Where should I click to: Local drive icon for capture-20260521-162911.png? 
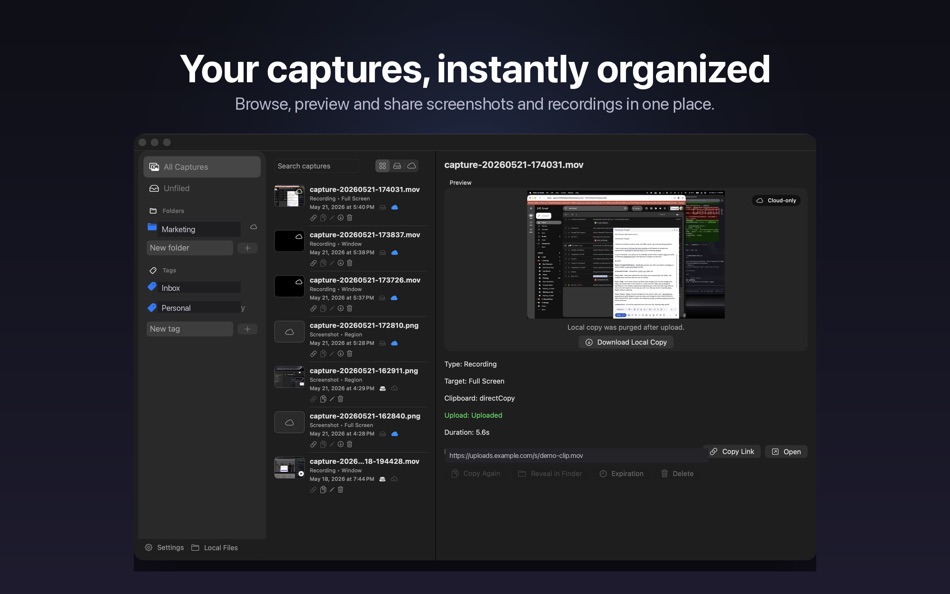pyautogui.click(x=382, y=389)
